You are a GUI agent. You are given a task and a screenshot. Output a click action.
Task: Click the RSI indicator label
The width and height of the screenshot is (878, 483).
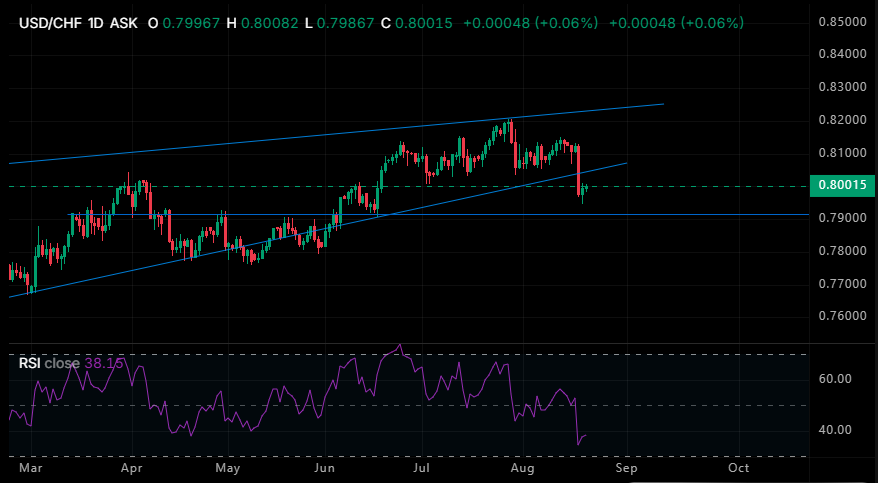coord(30,363)
